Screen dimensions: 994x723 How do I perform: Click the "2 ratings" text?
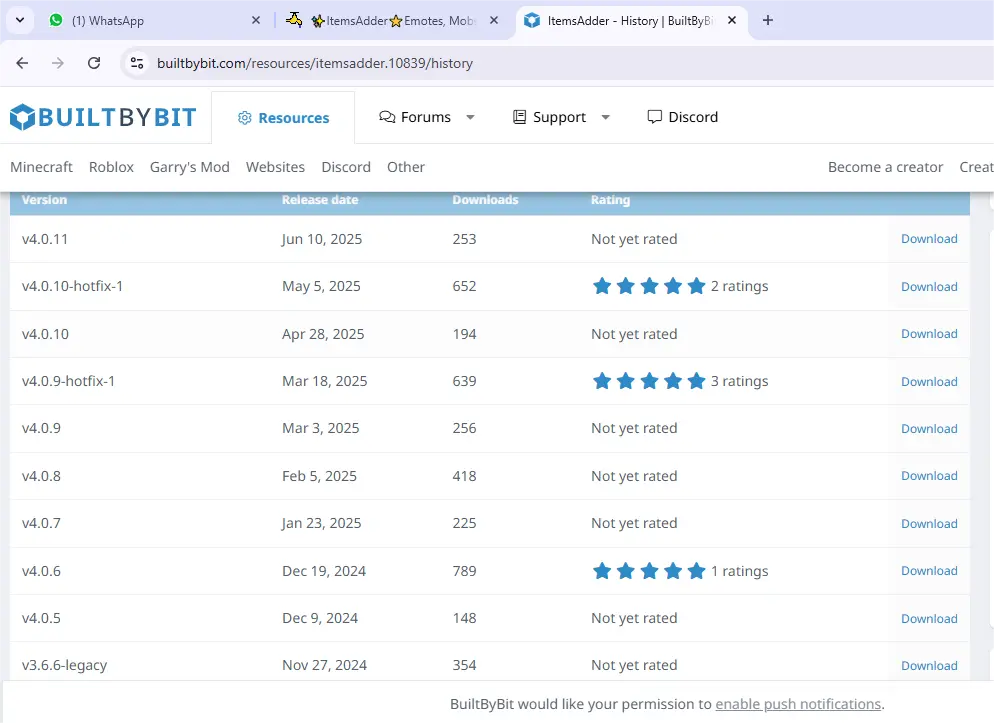739,286
